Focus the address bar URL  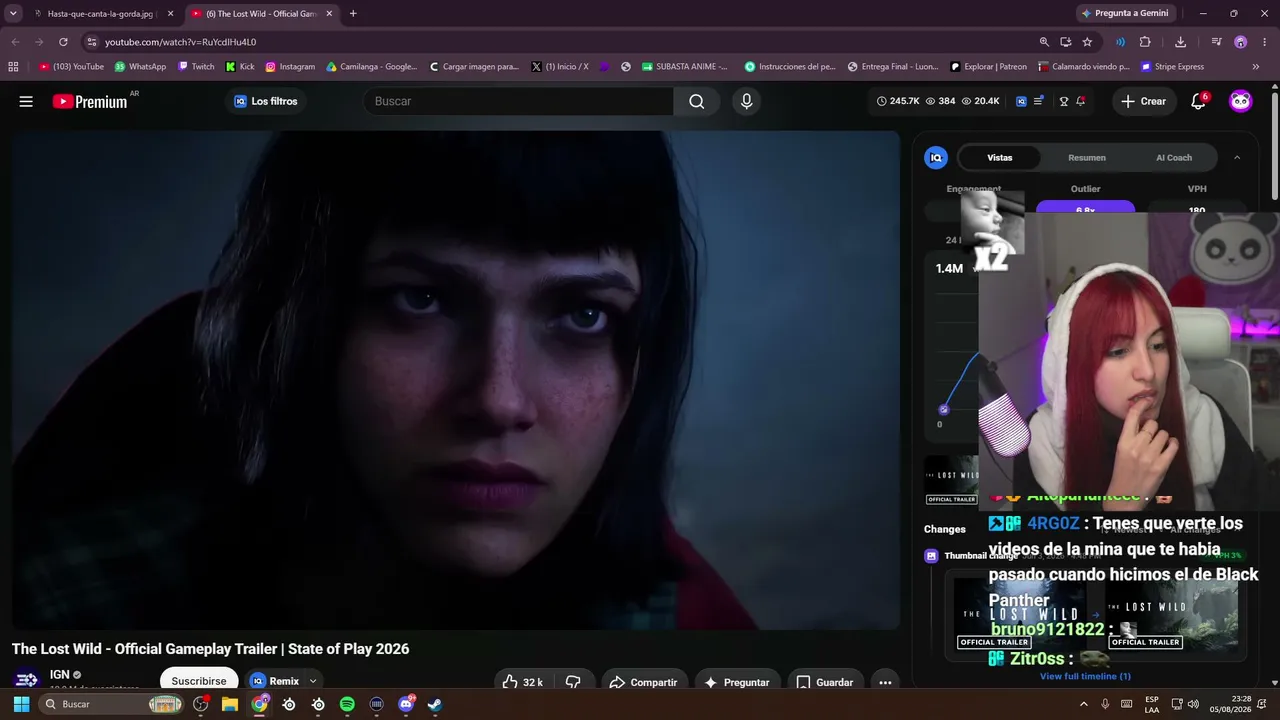tap(180, 42)
